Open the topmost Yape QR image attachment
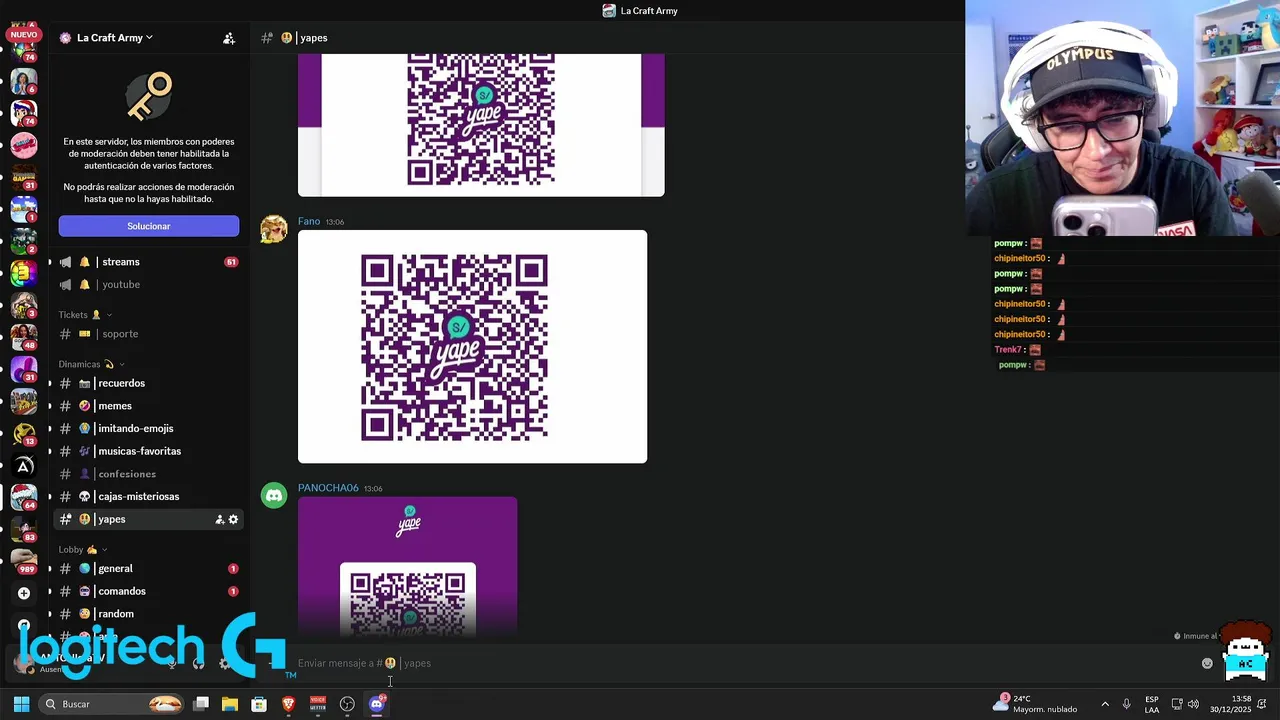 481,125
